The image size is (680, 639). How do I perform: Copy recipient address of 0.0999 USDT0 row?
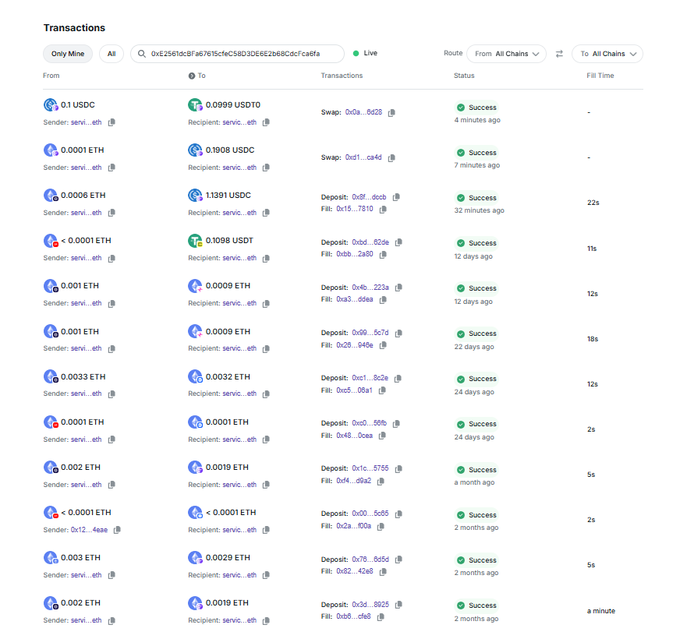click(266, 122)
